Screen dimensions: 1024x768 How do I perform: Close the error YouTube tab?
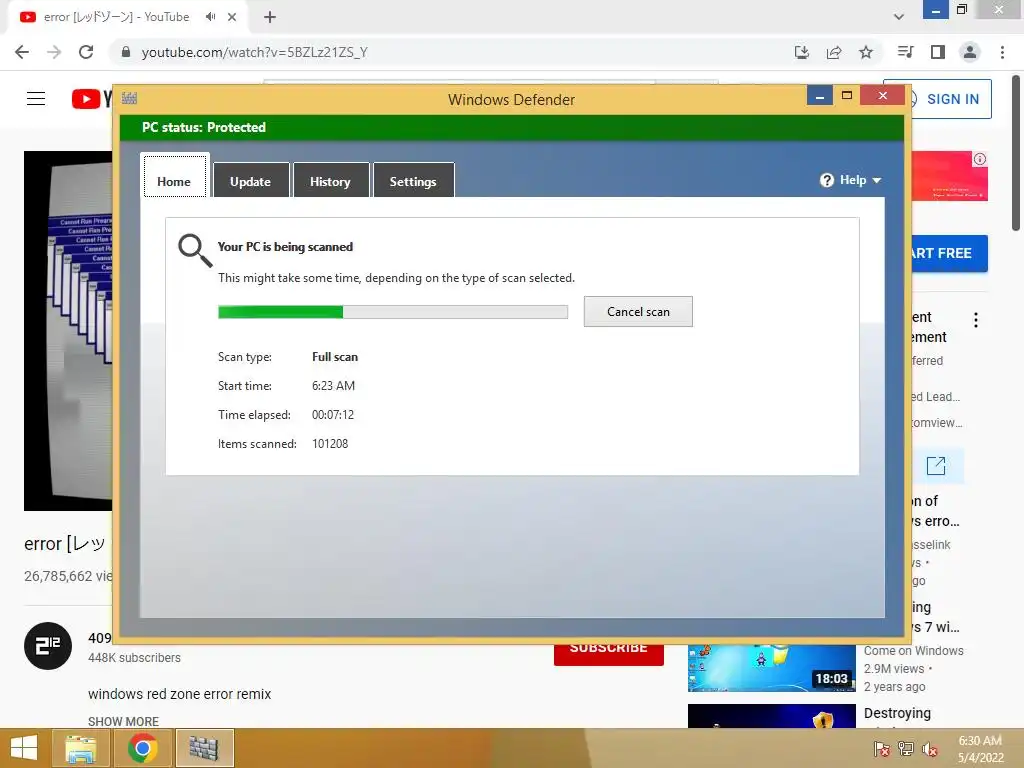[x=232, y=17]
